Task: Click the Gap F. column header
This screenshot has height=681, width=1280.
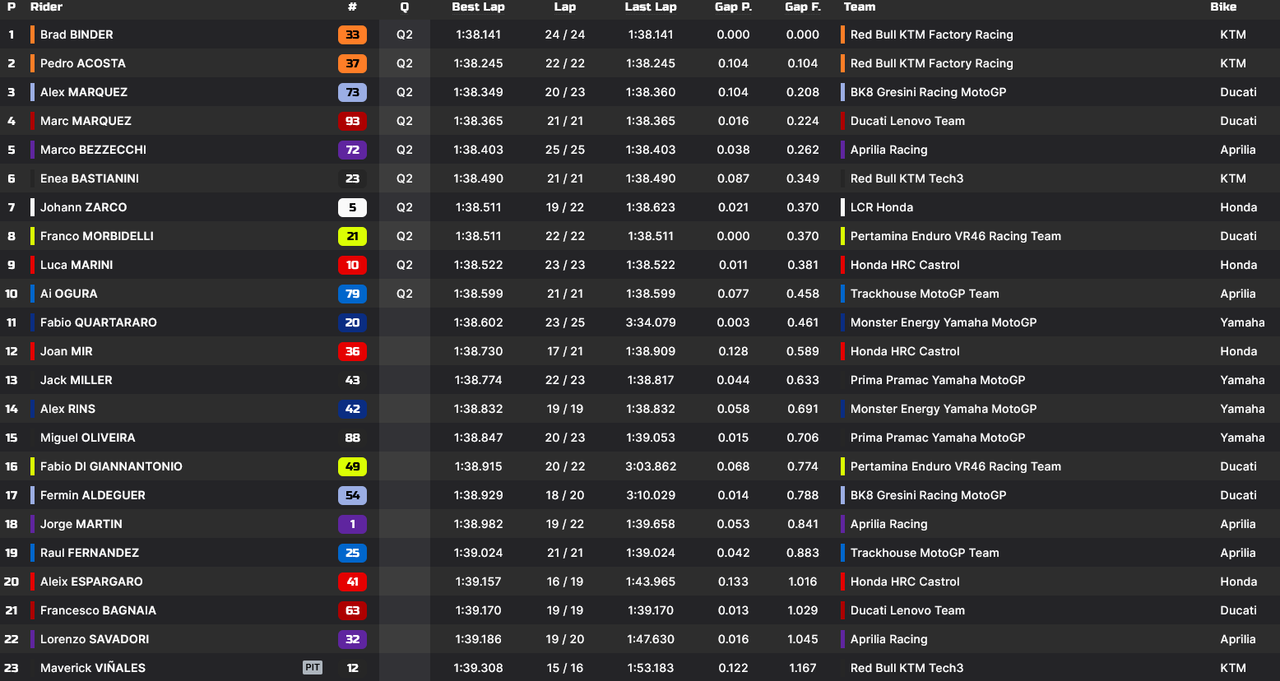Action: (802, 7)
